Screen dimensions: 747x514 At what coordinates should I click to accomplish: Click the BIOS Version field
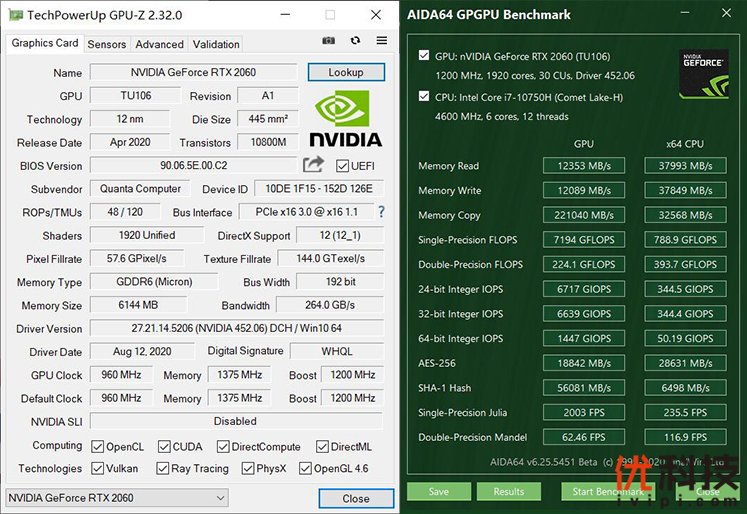(194, 165)
